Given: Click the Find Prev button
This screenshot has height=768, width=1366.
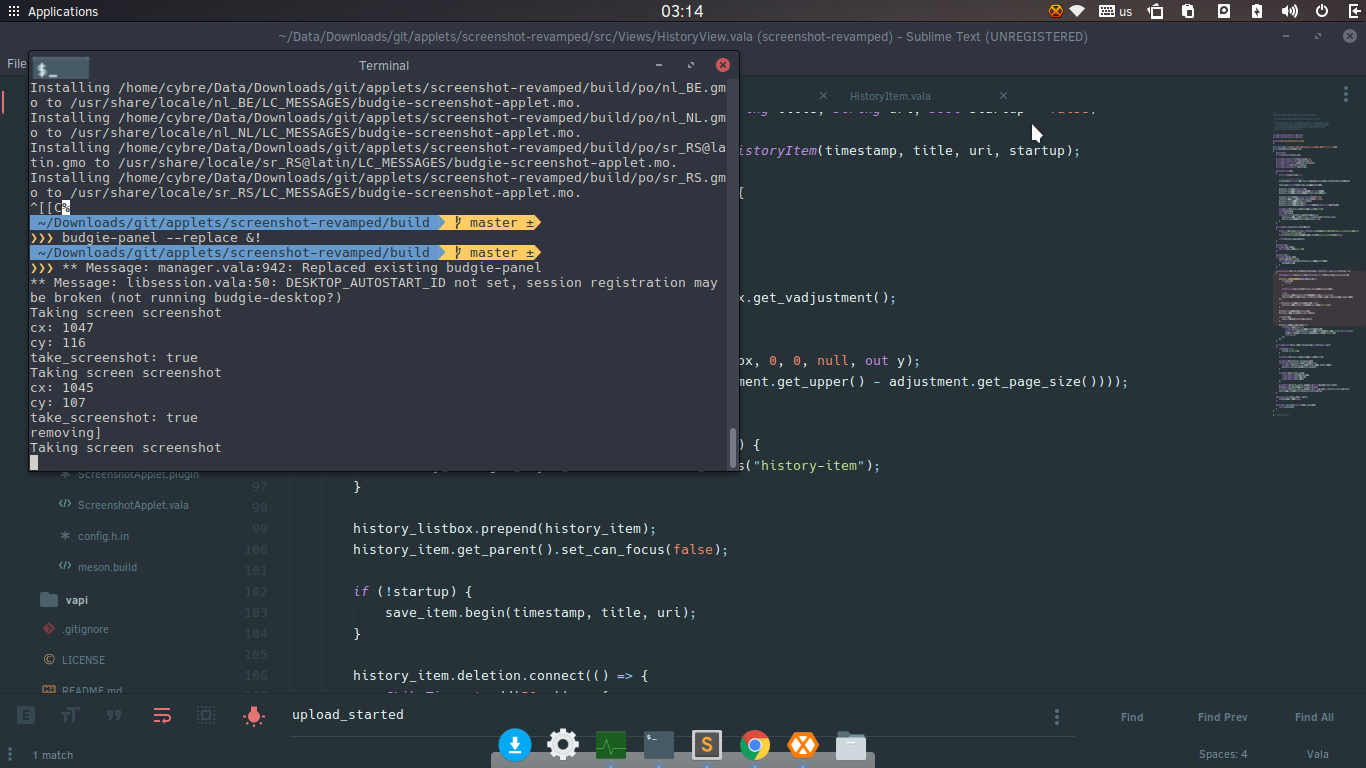Looking at the screenshot, I should [x=1222, y=717].
